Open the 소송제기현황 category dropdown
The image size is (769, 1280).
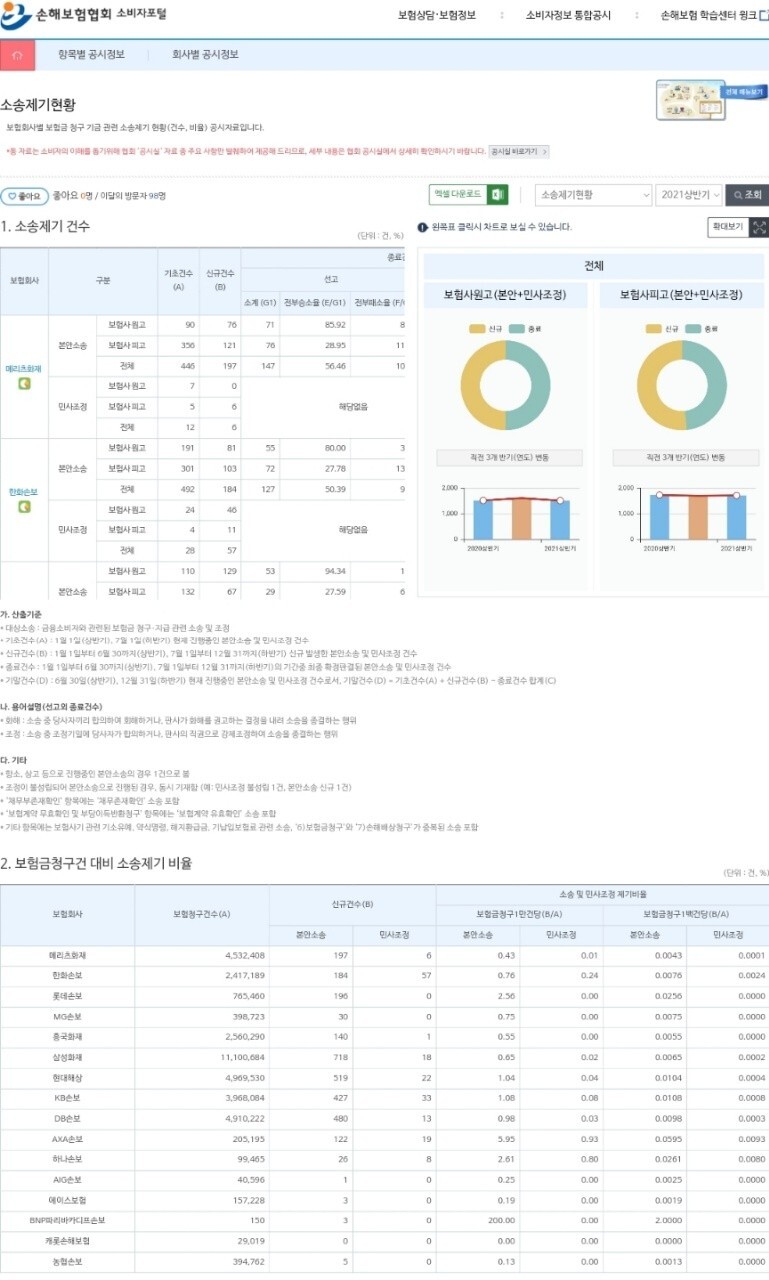(593, 194)
